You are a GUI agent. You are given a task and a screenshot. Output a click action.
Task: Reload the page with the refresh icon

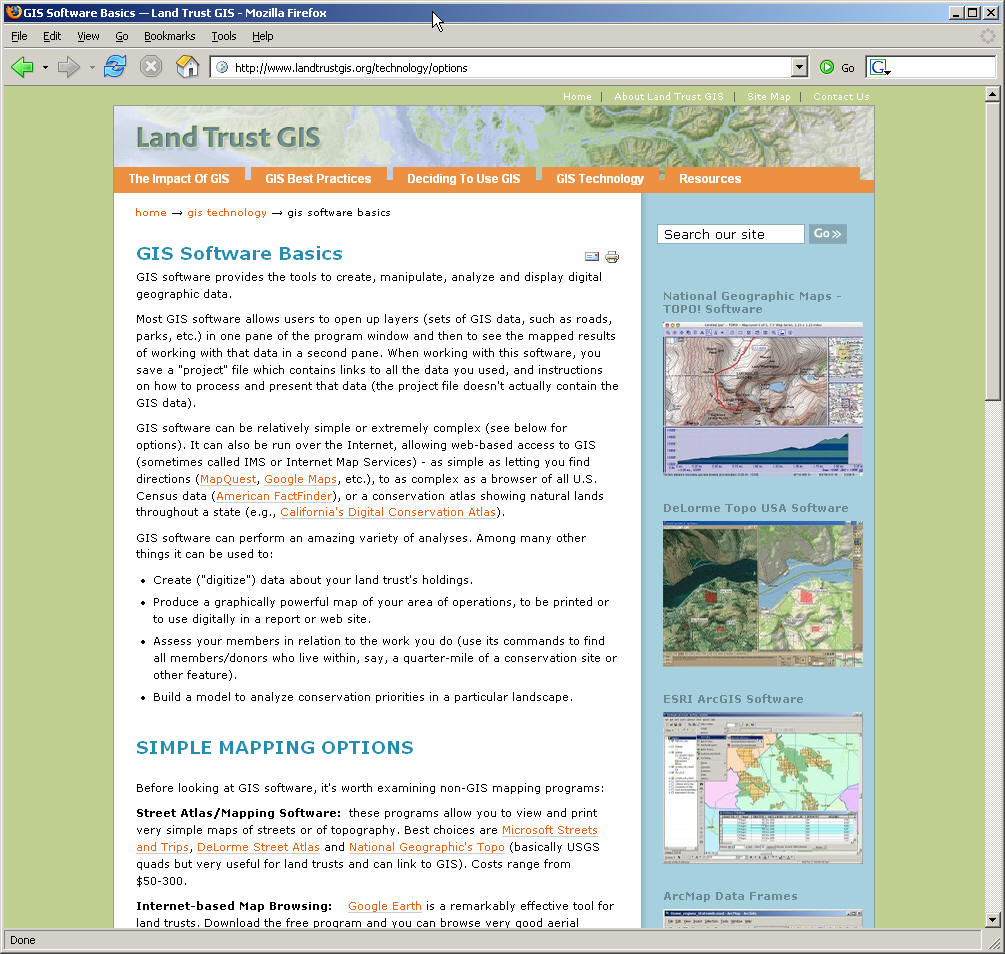click(x=115, y=67)
